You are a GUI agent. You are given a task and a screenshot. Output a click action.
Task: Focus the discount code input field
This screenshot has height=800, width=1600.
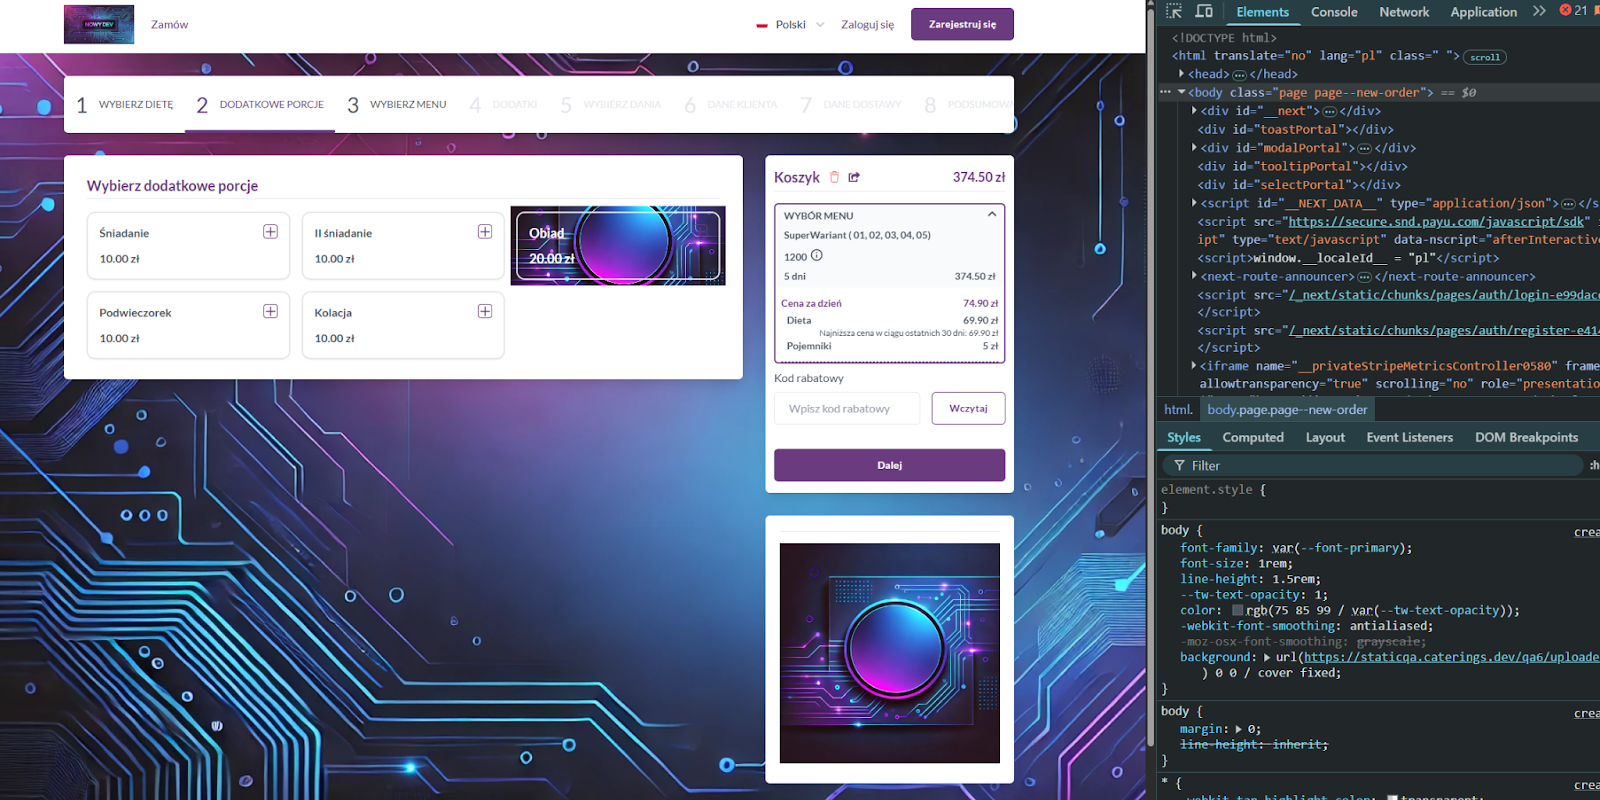pyautogui.click(x=847, y=408)
